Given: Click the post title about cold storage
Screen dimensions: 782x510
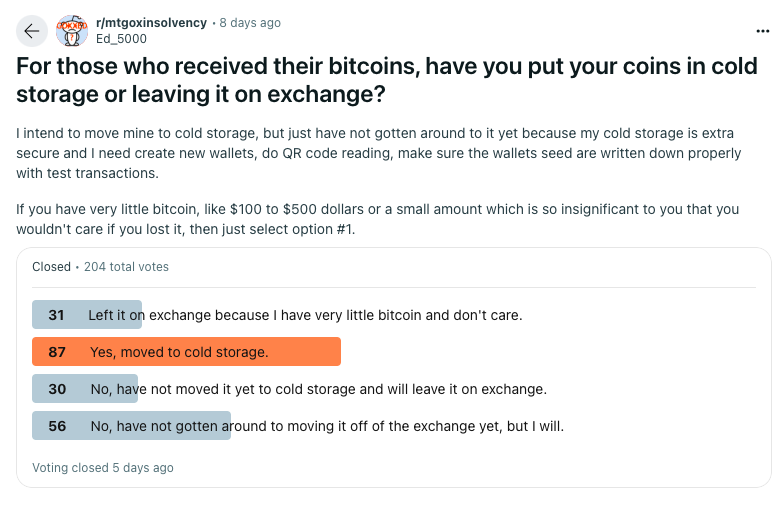Looking at the screenshot, I should click(x=387, y=80).
